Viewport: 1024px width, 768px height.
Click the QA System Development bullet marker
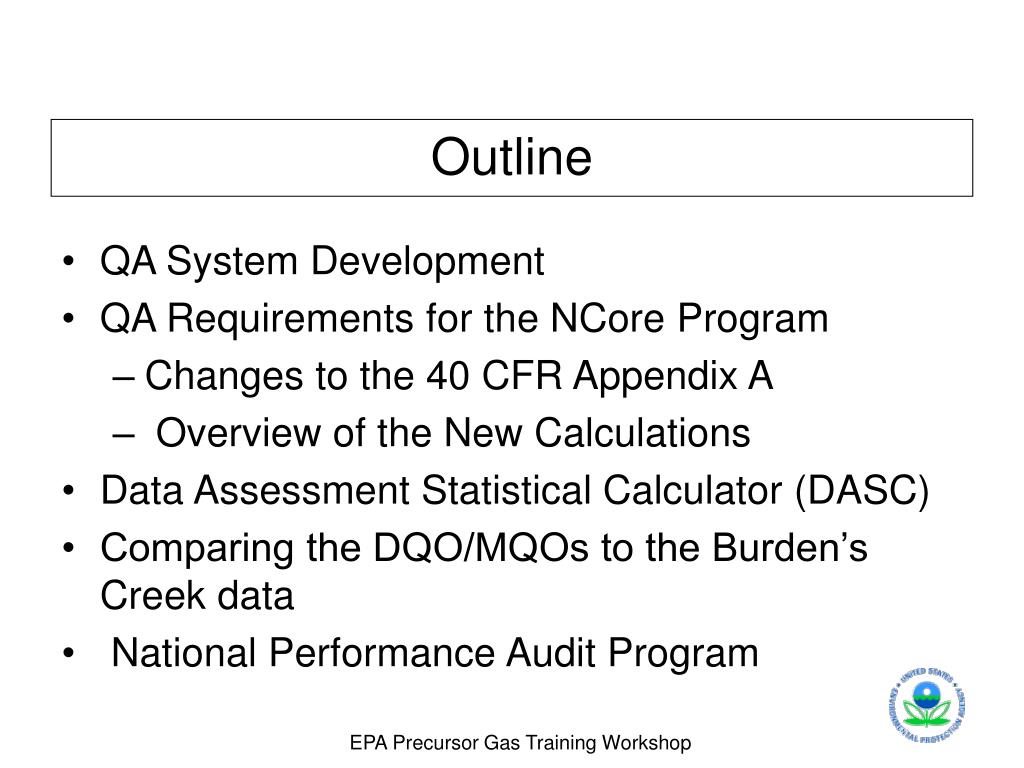tap(69, 263)
